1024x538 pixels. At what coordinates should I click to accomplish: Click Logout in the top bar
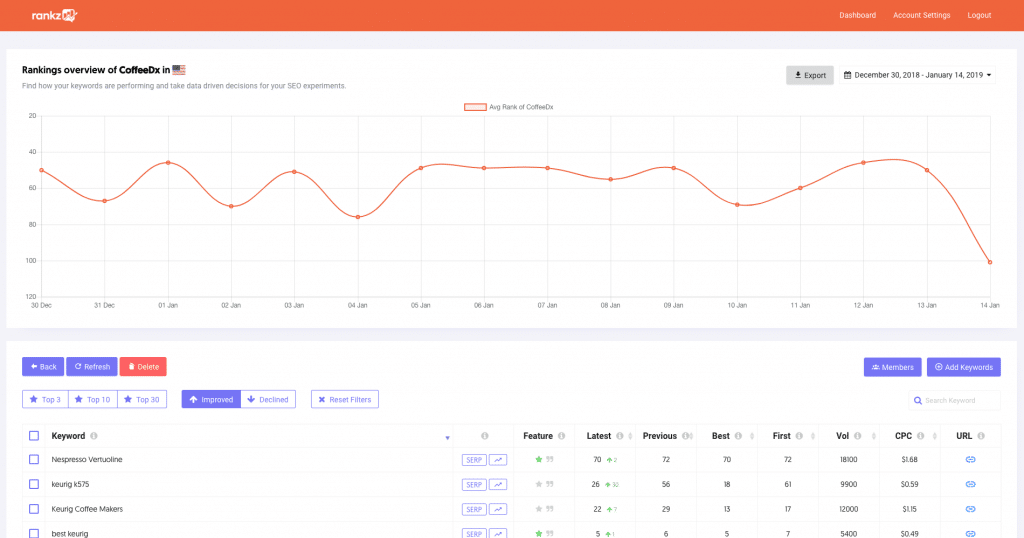pos(979,15)
